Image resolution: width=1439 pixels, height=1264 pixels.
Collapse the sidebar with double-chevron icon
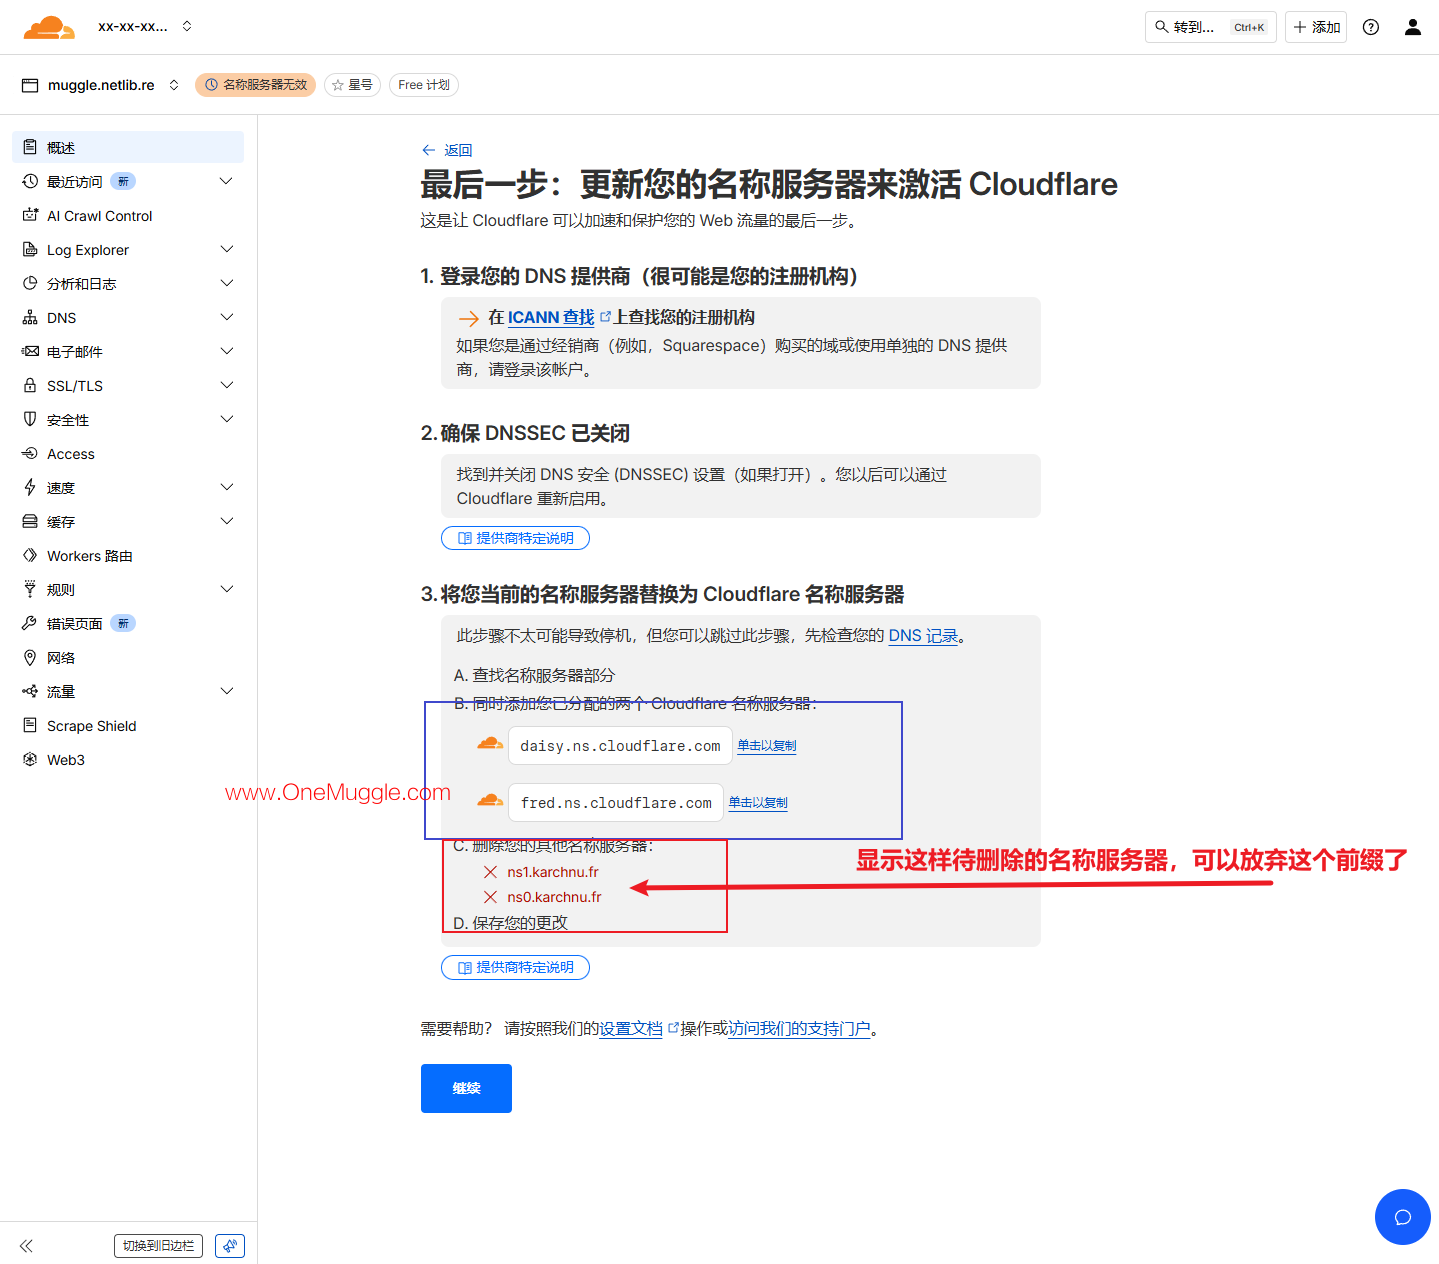point(26,1246)
